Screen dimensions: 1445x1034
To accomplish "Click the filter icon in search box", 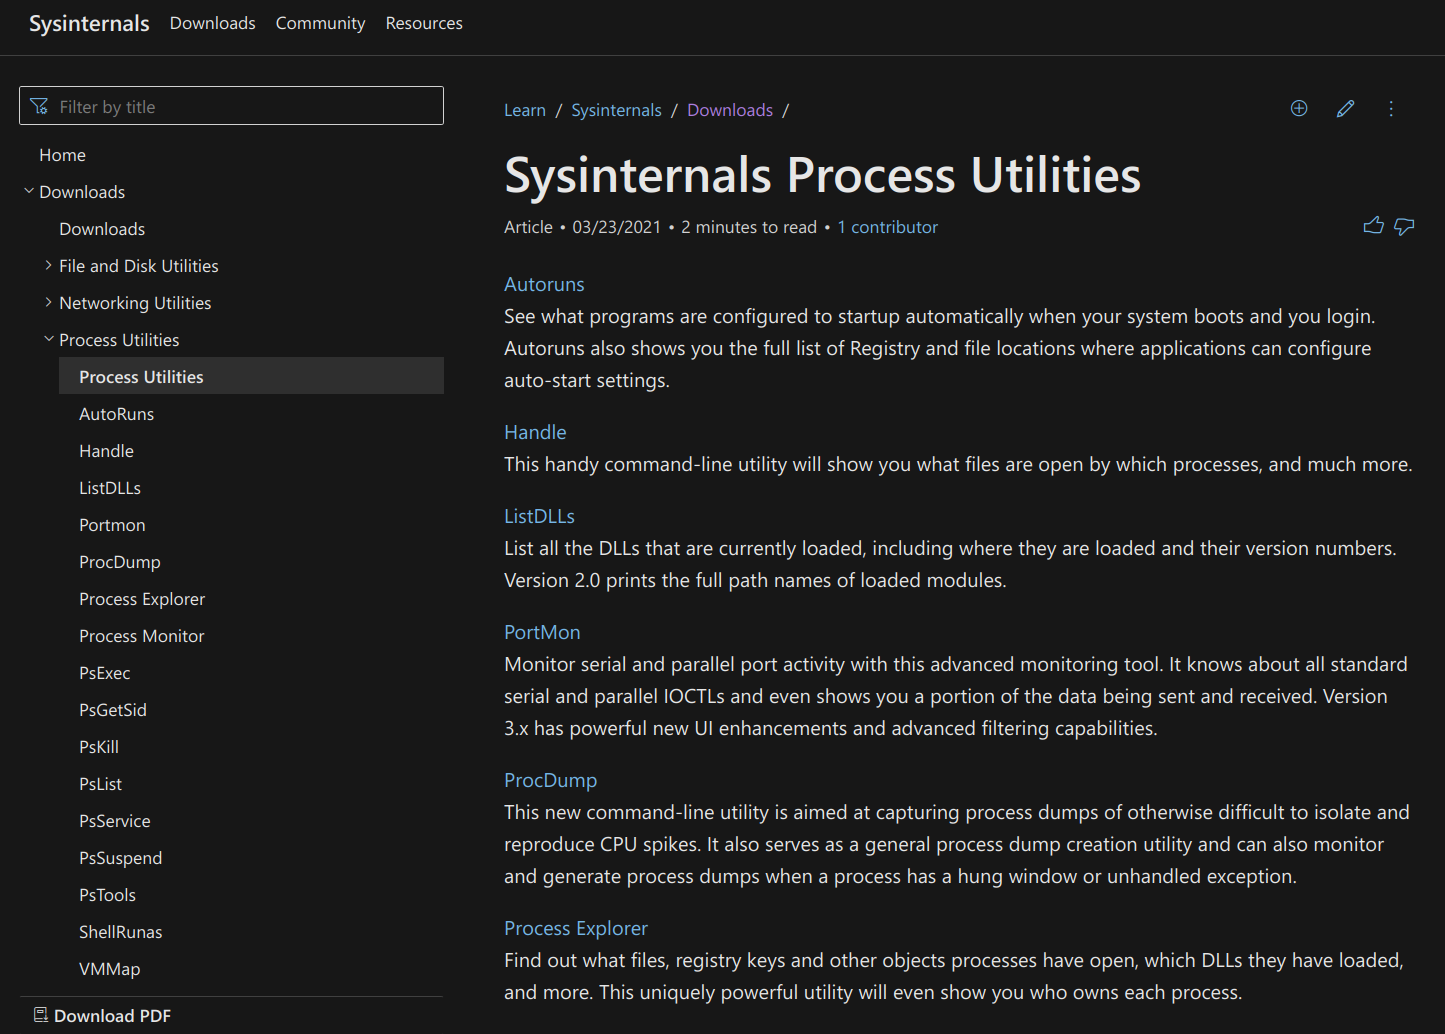I will [x=39, y=106].
